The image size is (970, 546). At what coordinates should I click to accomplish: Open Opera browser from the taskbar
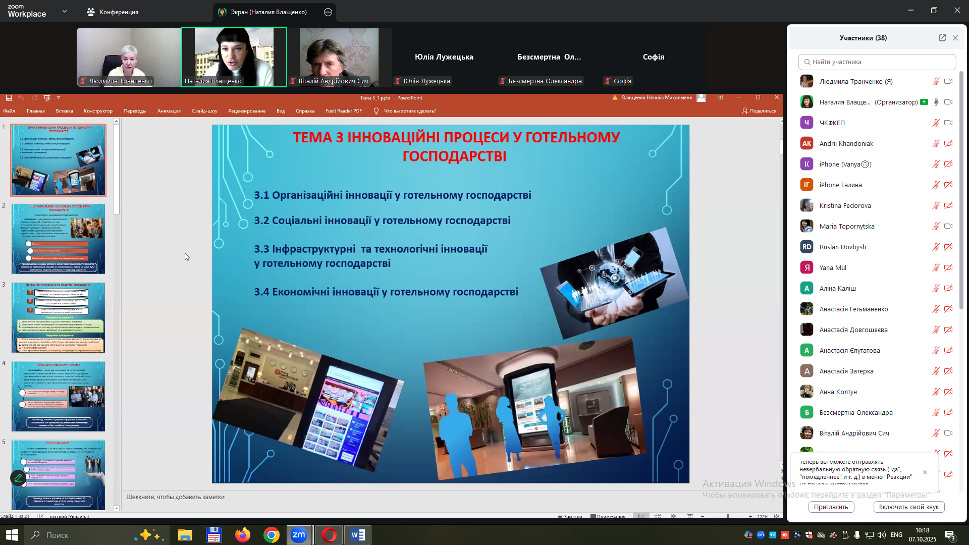point(329,535)
